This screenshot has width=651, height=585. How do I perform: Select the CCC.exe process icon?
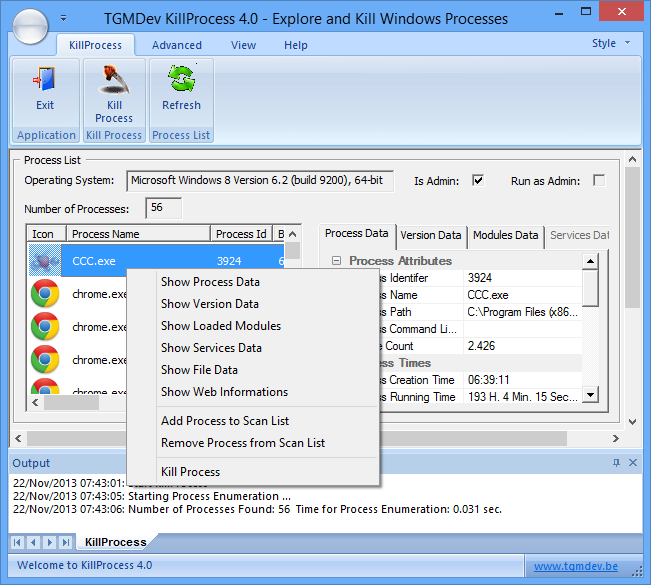[45, 261]
